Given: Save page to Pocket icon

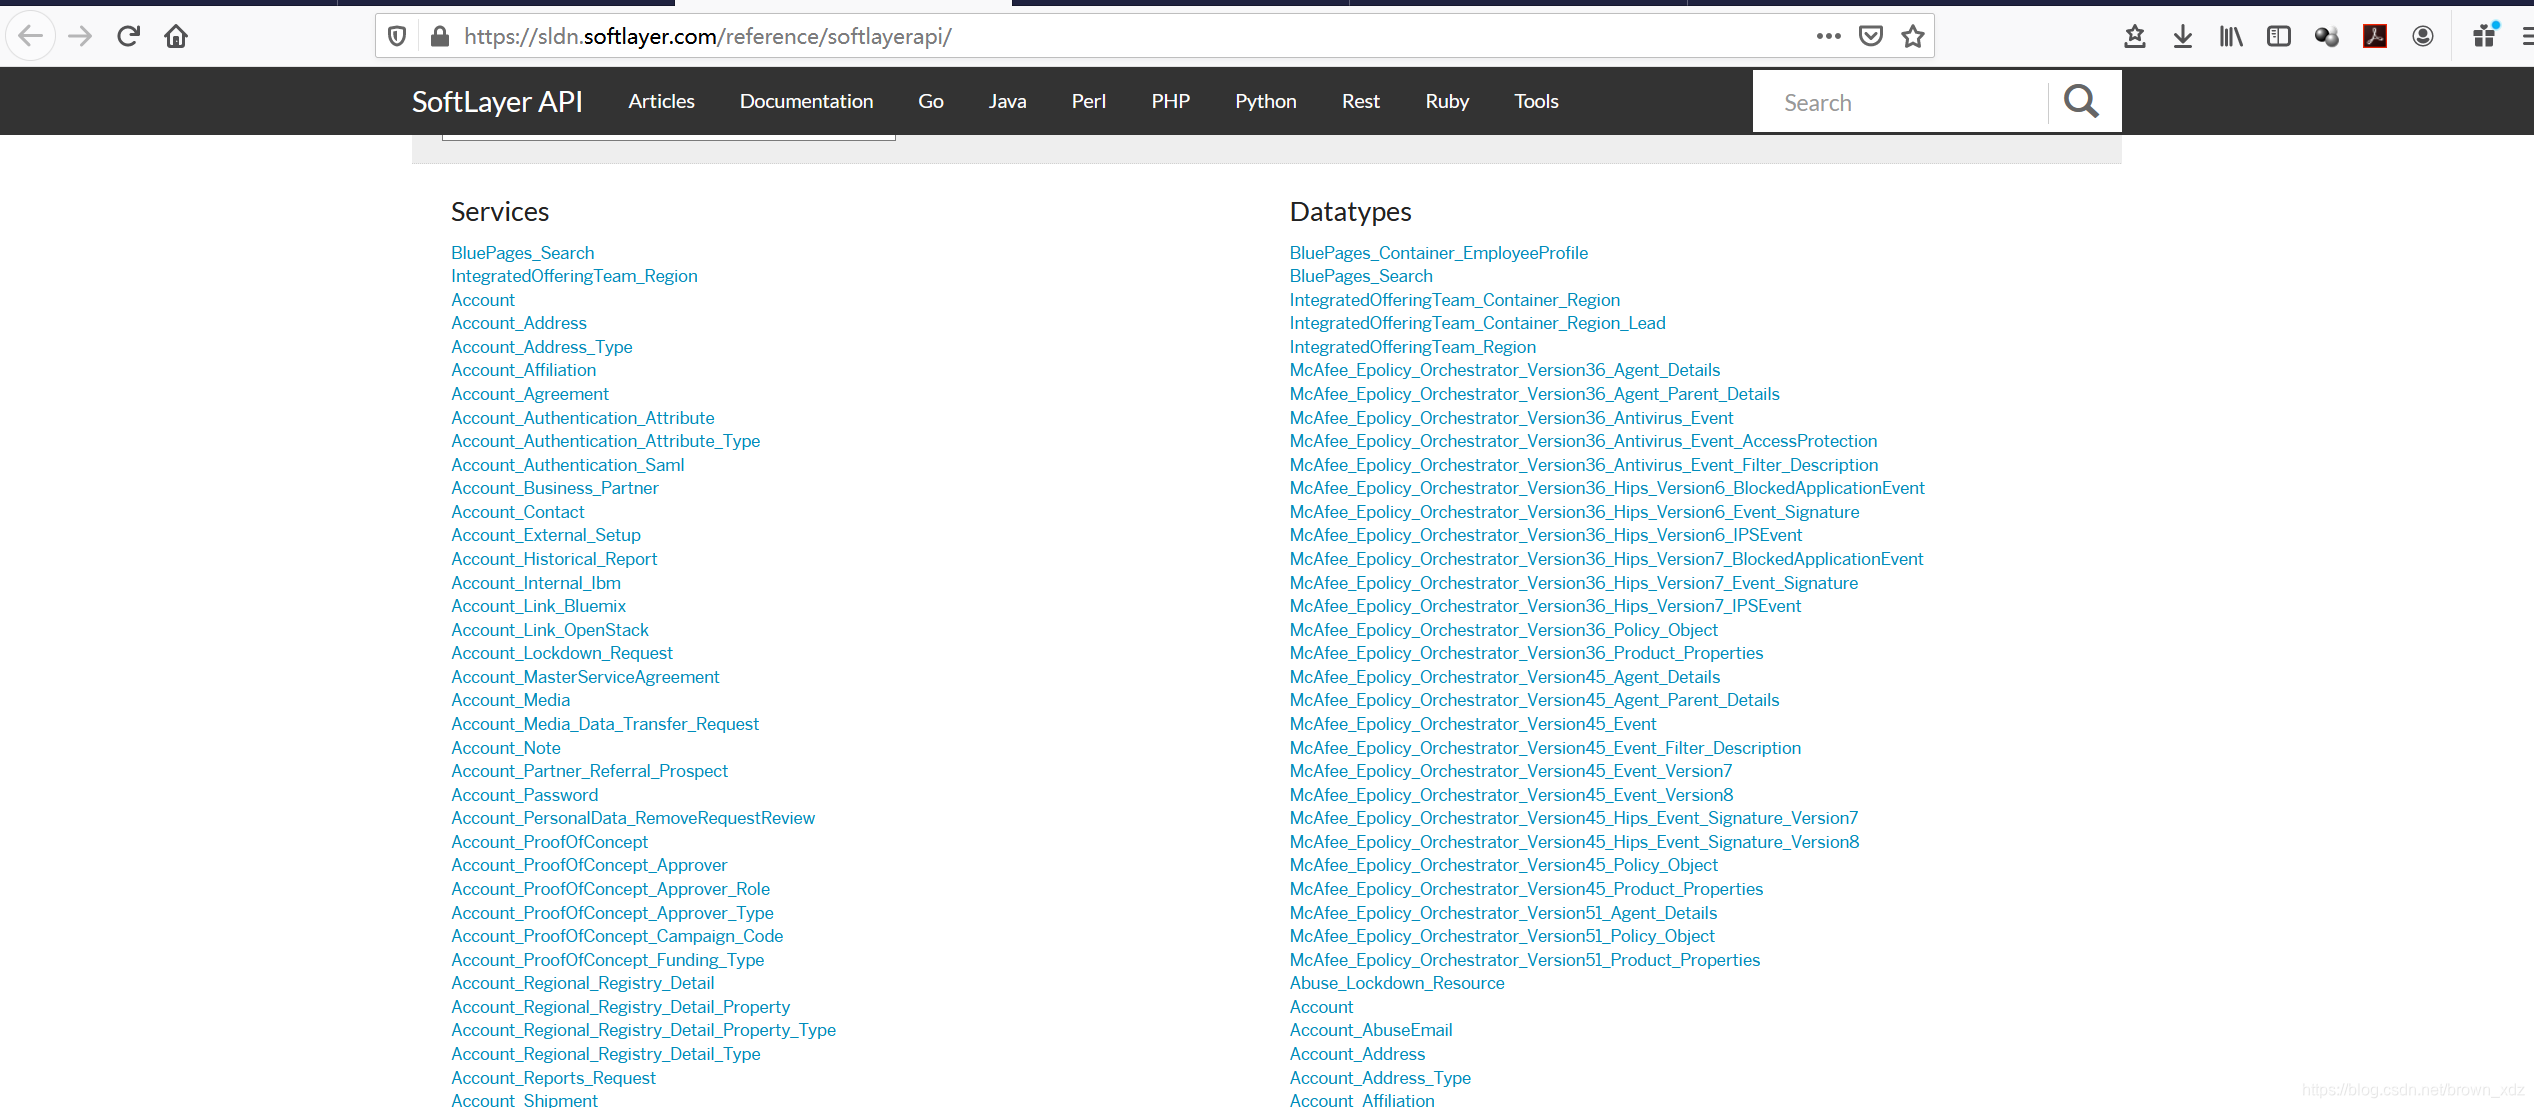Looking at the screenshot, I should coord(1871,37).
